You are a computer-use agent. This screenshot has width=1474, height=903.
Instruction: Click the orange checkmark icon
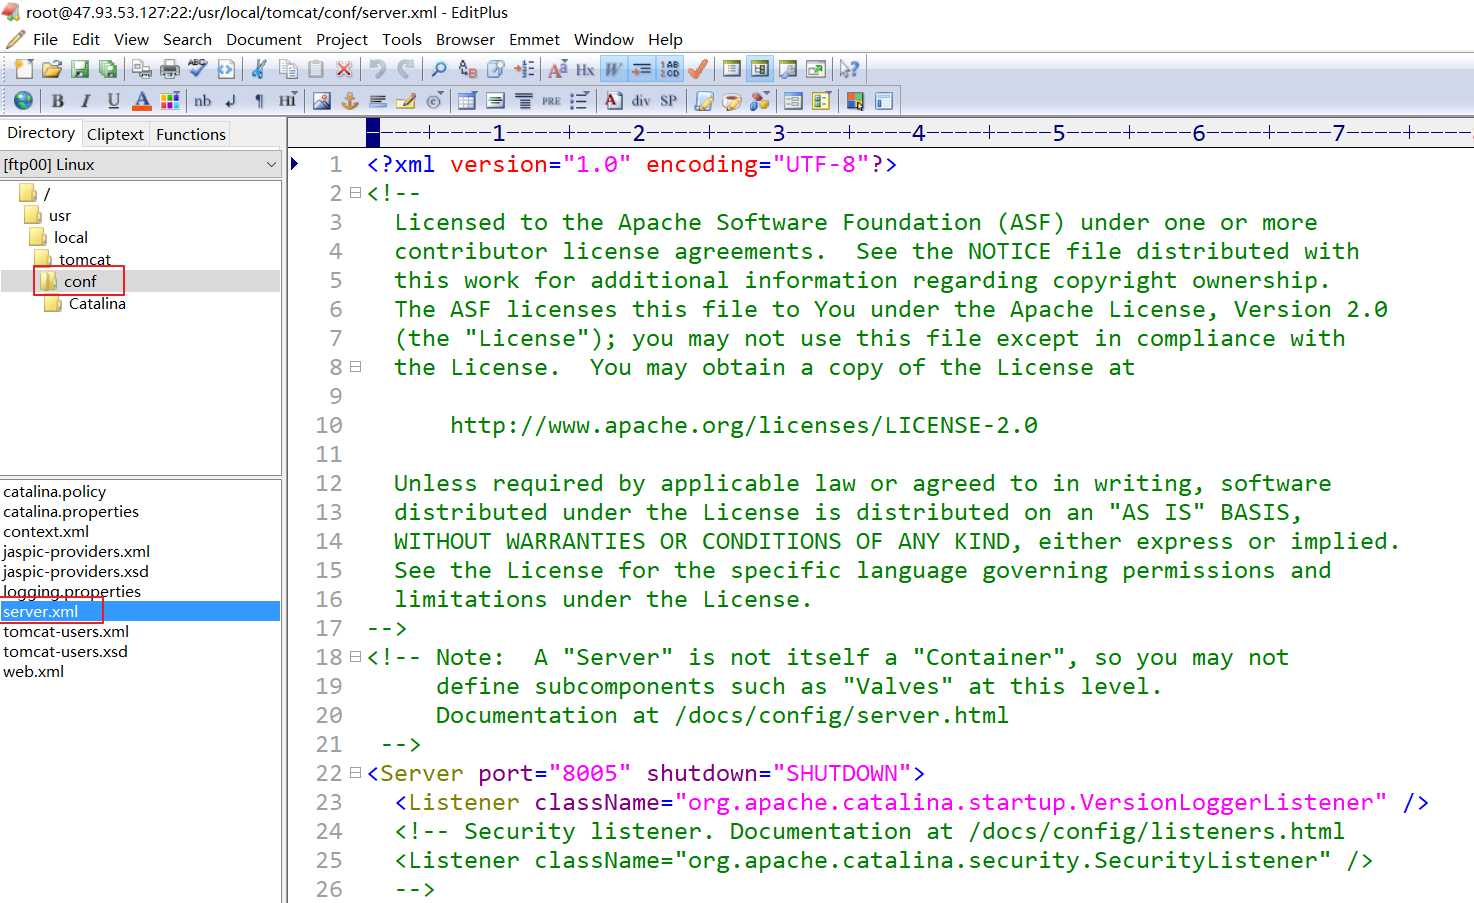698,69
